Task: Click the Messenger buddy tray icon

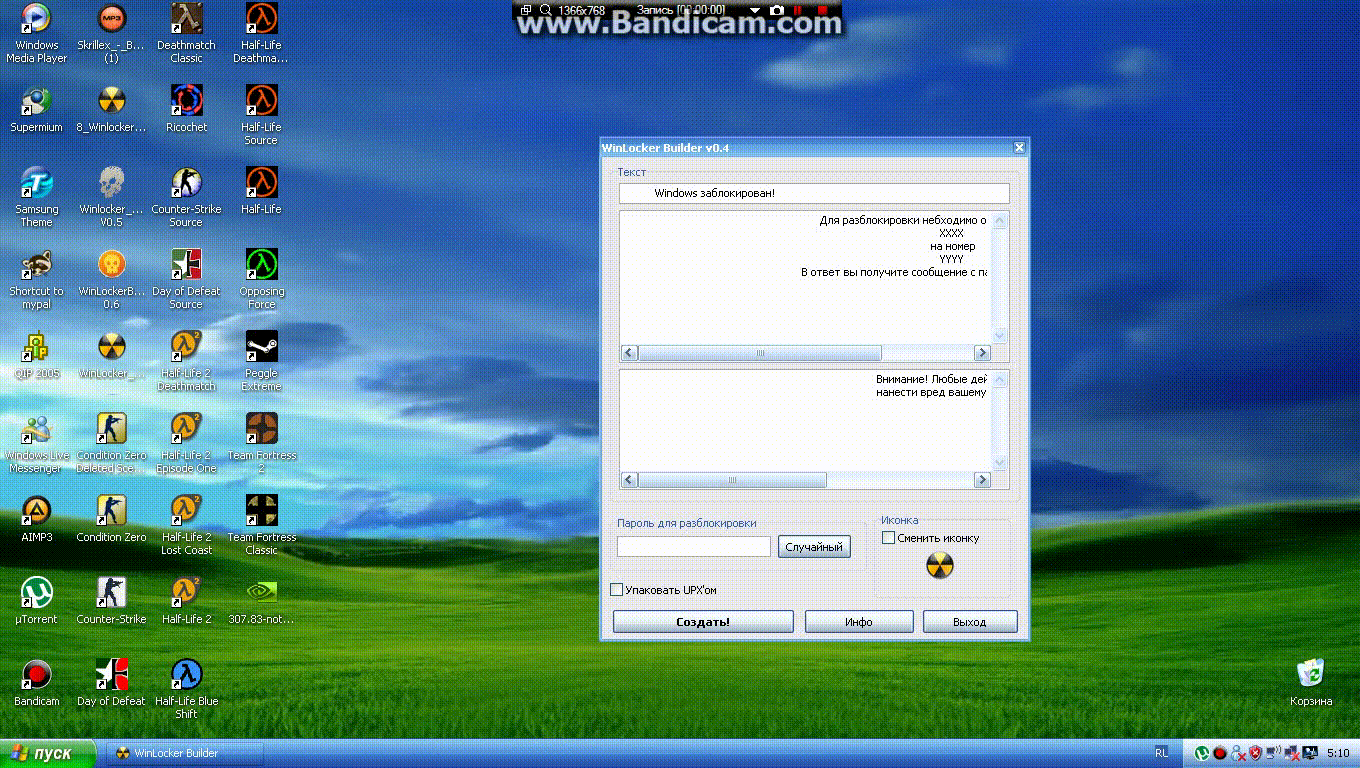Action: click(x=1238, y=753)
